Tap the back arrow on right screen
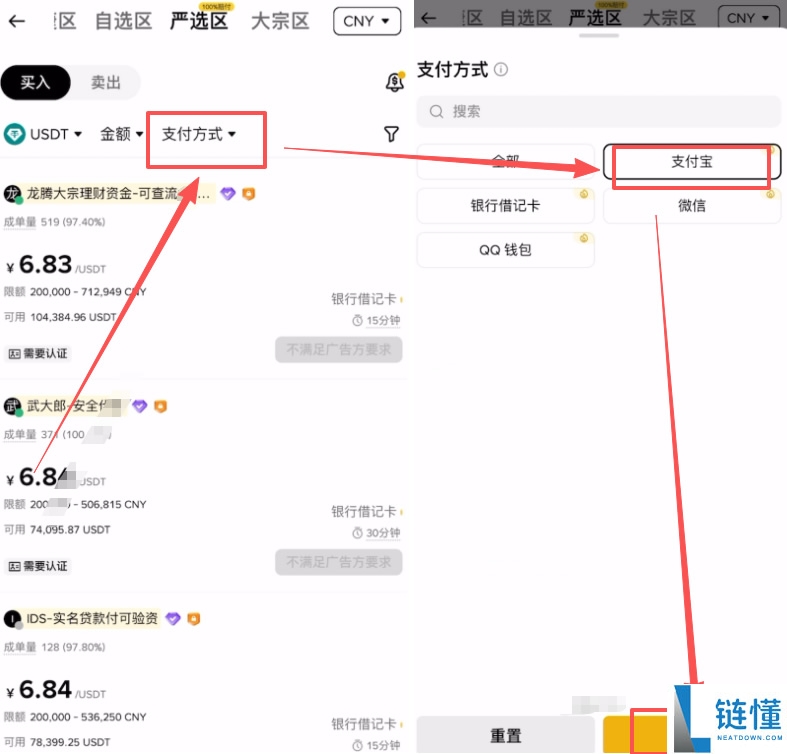 [x=428, y=19]
